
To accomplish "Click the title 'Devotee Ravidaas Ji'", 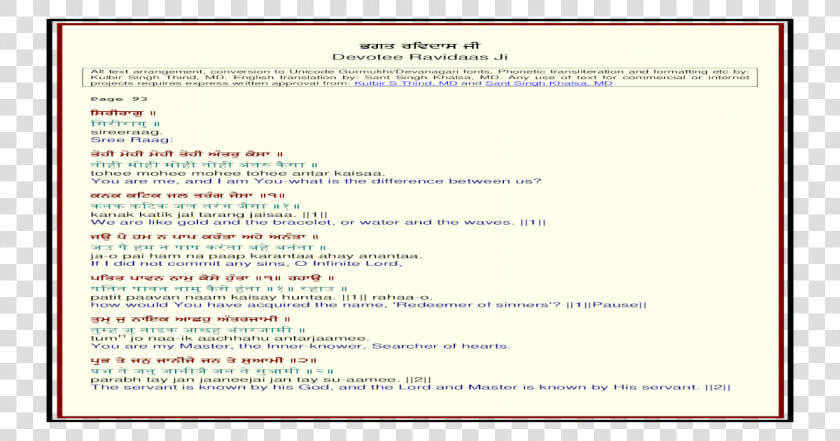I will pyautogui.click(x=419, y=57).
